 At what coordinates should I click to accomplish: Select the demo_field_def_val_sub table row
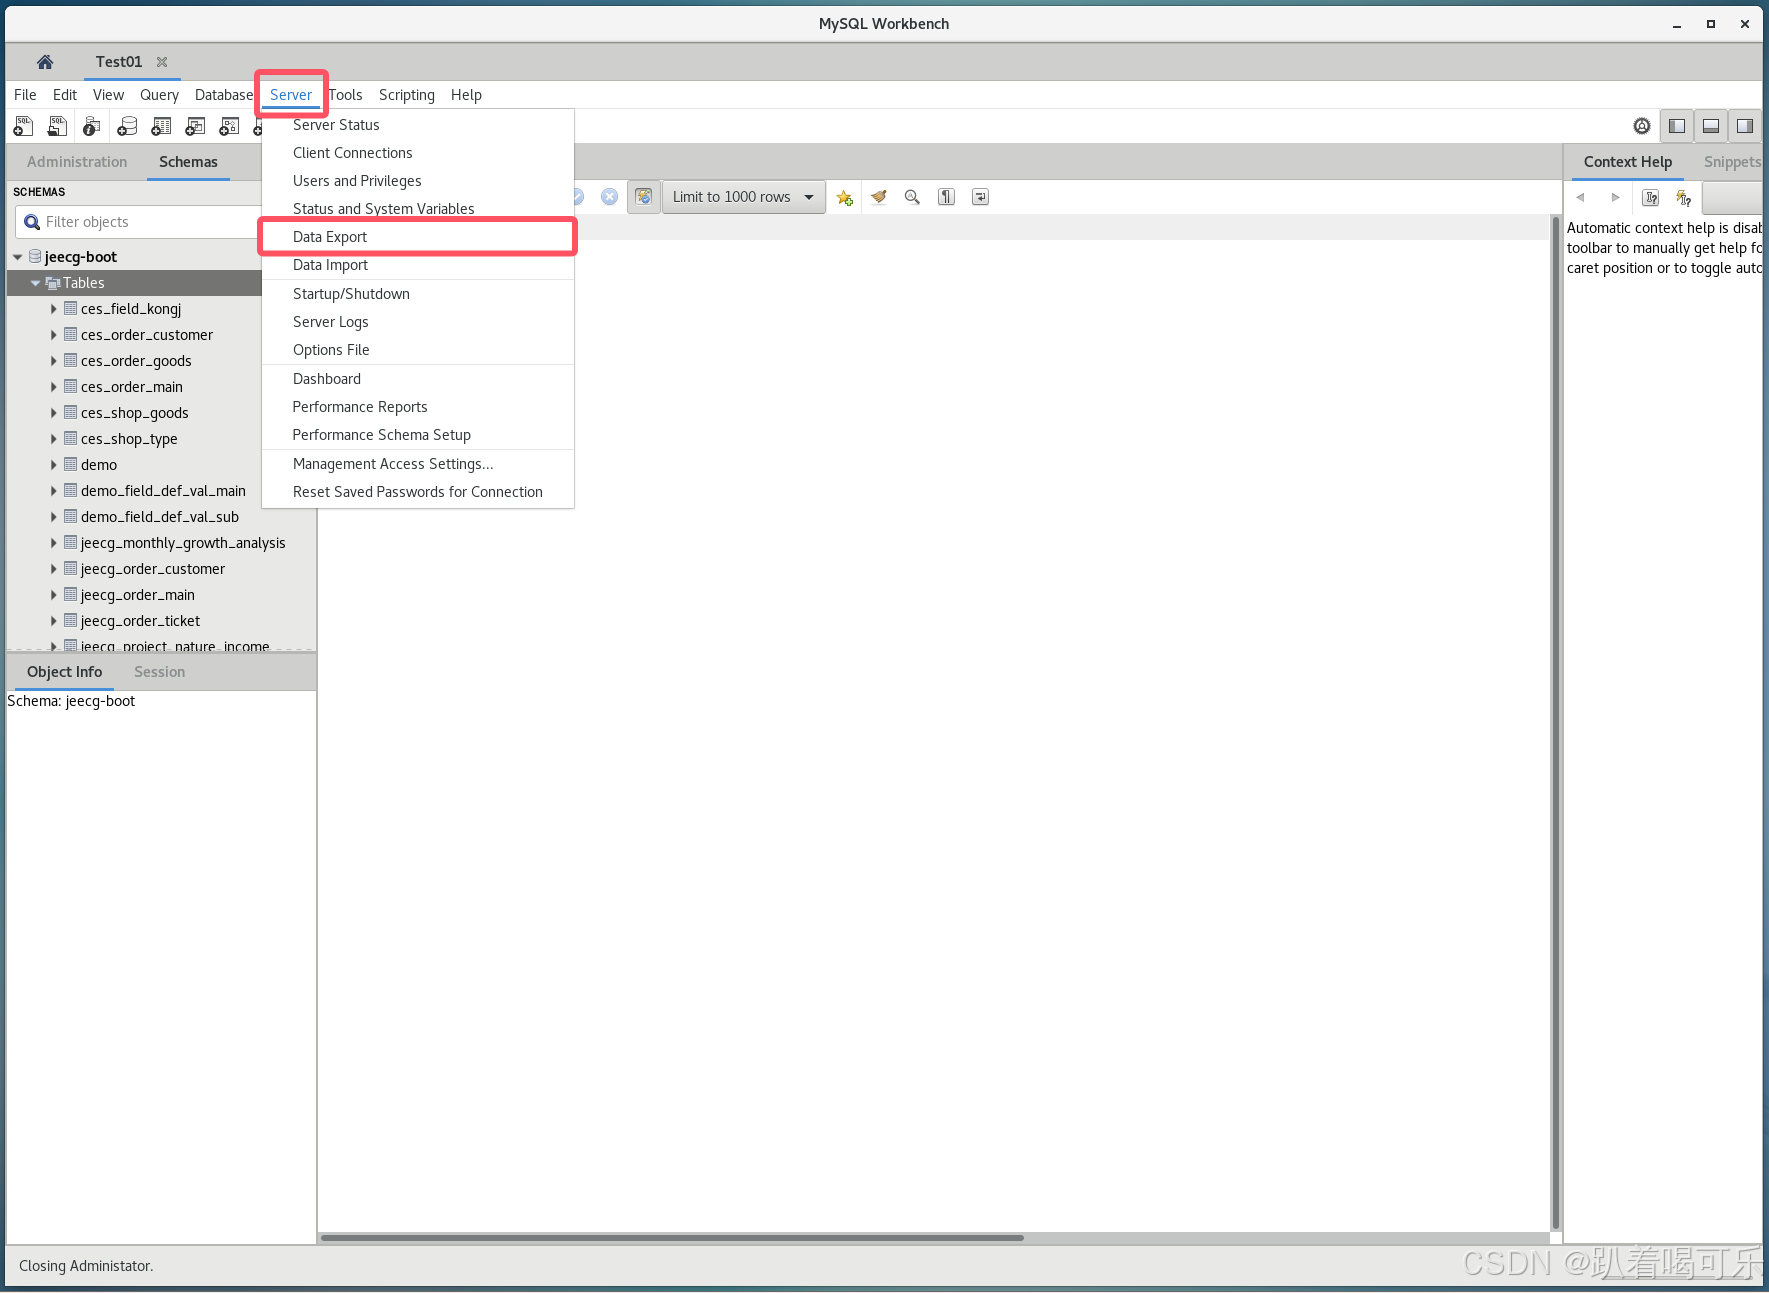pyautogui.click(x=162, y=517)
